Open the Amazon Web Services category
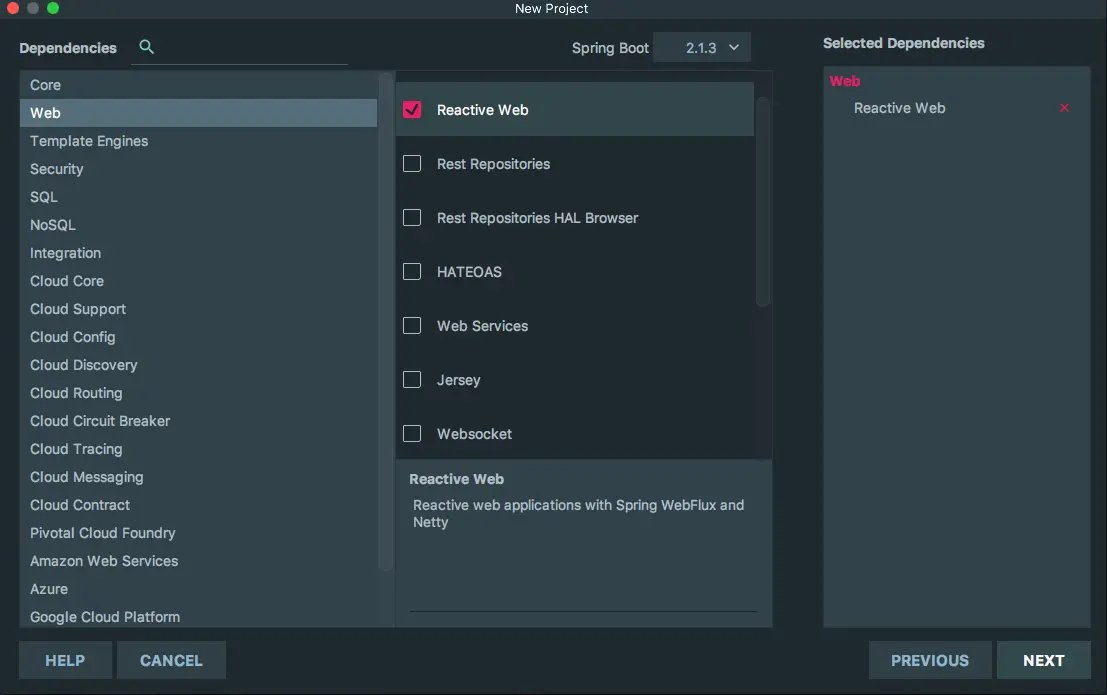The image size is (1107, 695). (x=198, y=561)
